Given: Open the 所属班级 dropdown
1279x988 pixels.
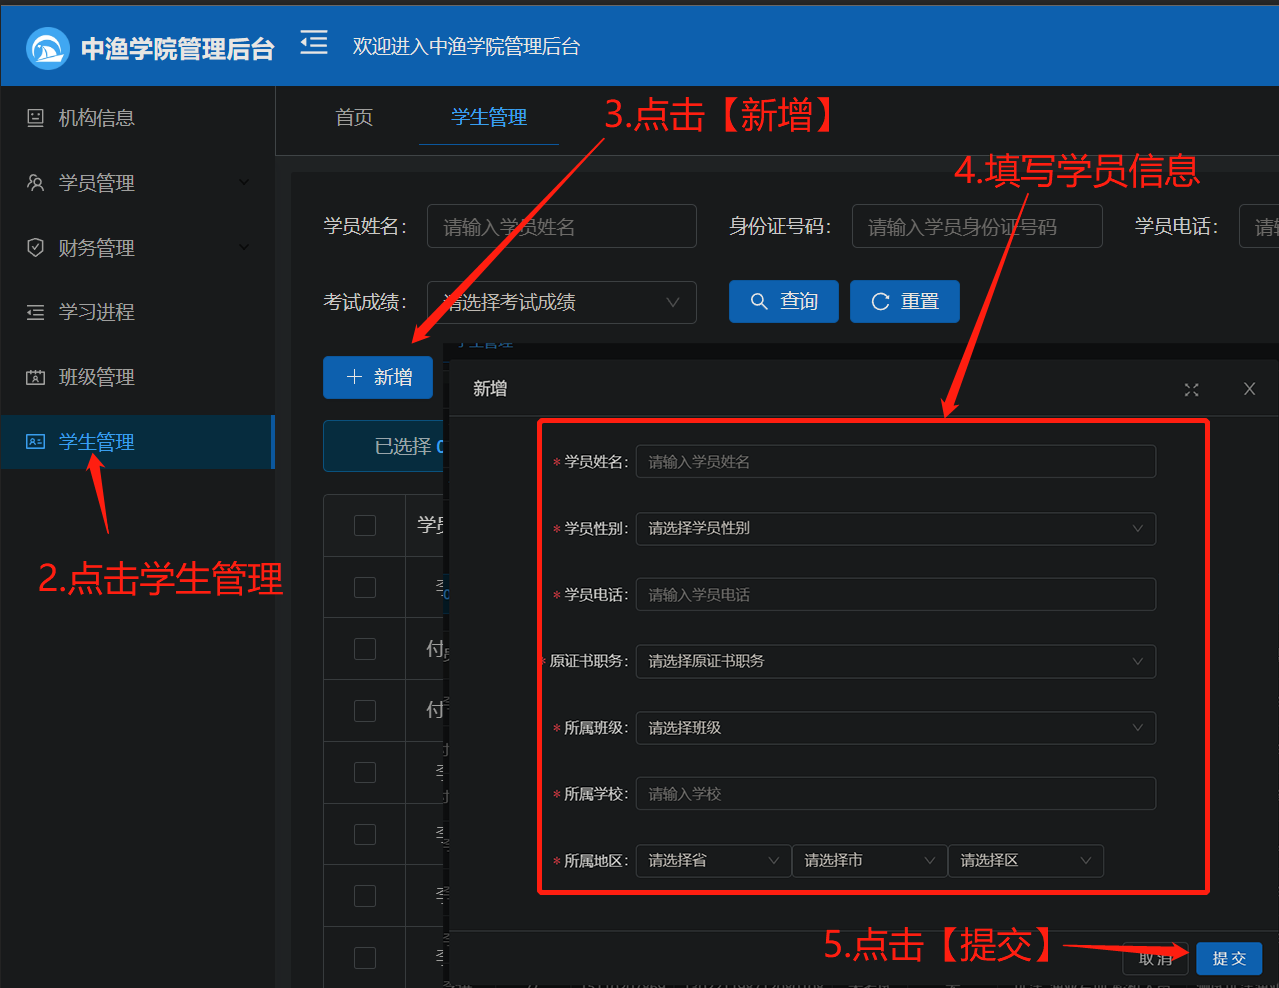Looking at the screenshot, I should [896, 728].
